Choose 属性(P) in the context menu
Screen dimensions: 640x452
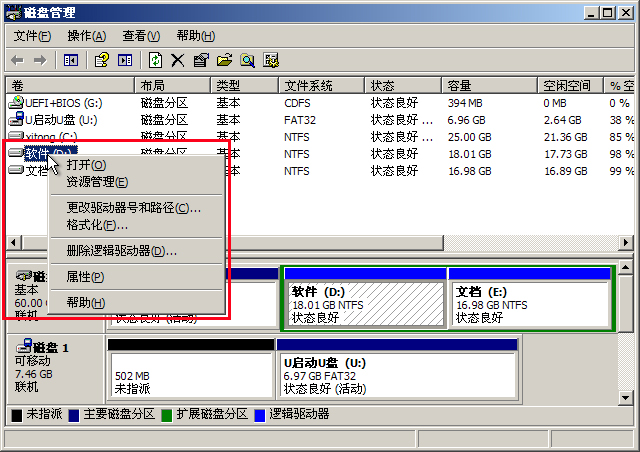pyautogui.click(x=85, y=277)
